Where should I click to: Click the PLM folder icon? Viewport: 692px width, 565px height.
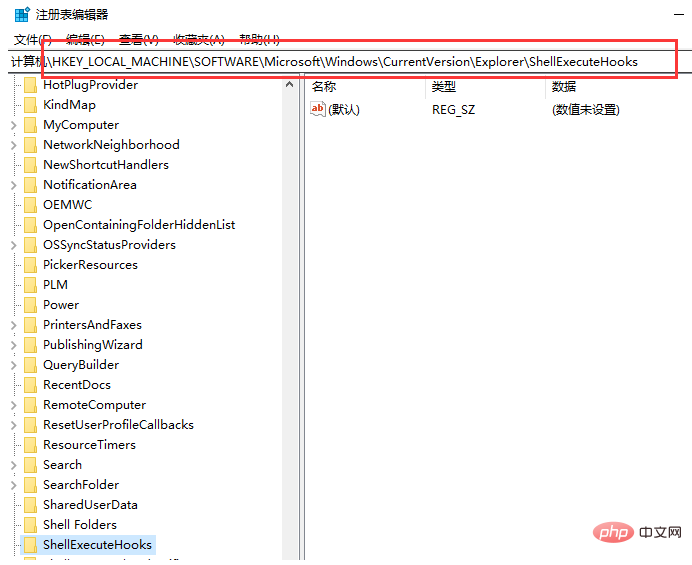click(x=30, y=285)
